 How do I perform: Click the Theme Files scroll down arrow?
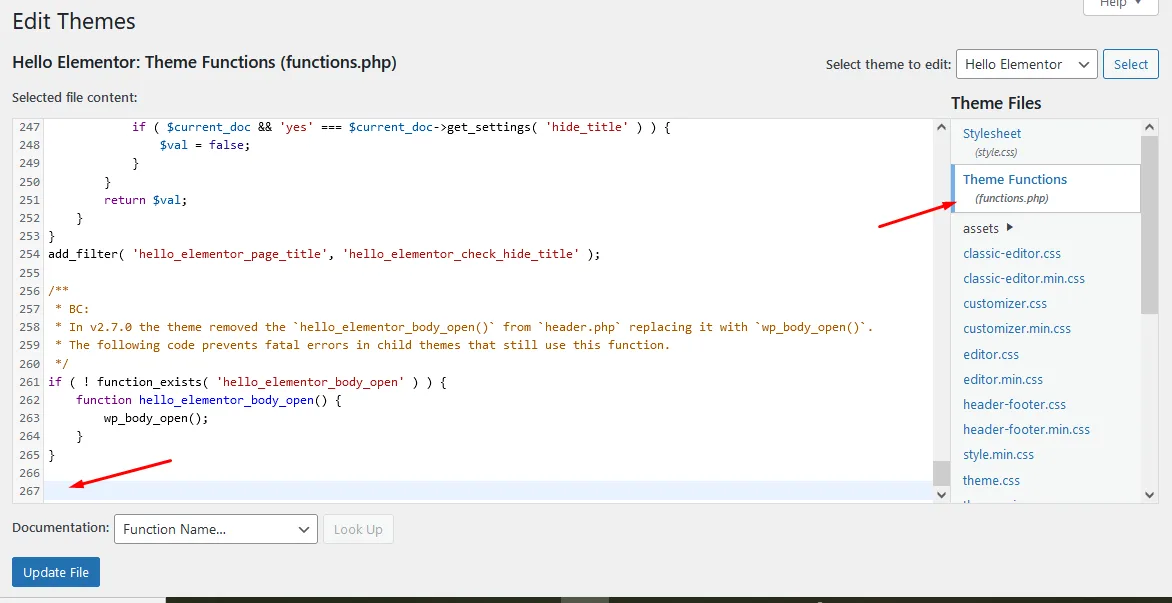pos(1150,494)
